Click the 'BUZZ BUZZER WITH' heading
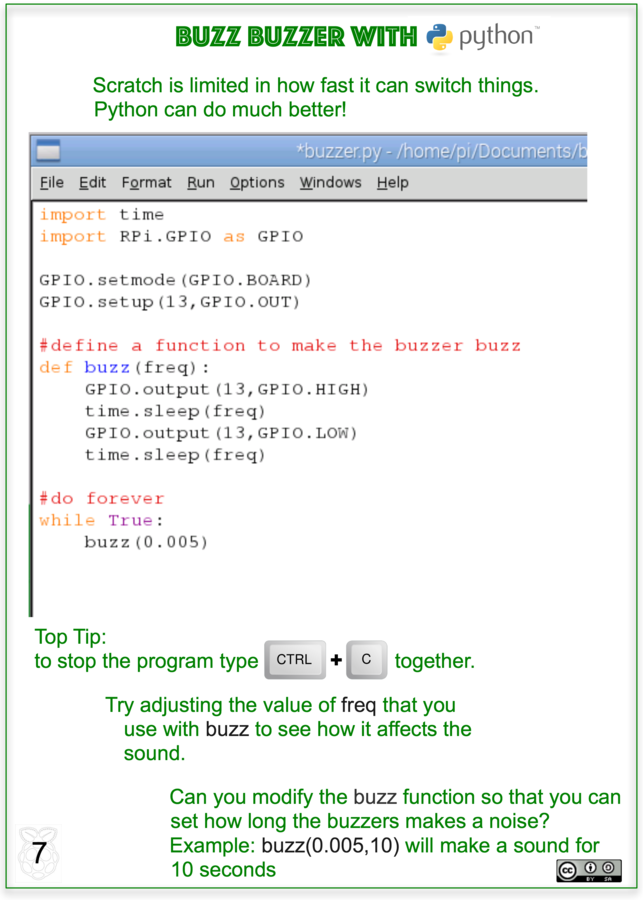The height and width of the screenshot is (900, 643). [296, 37]
